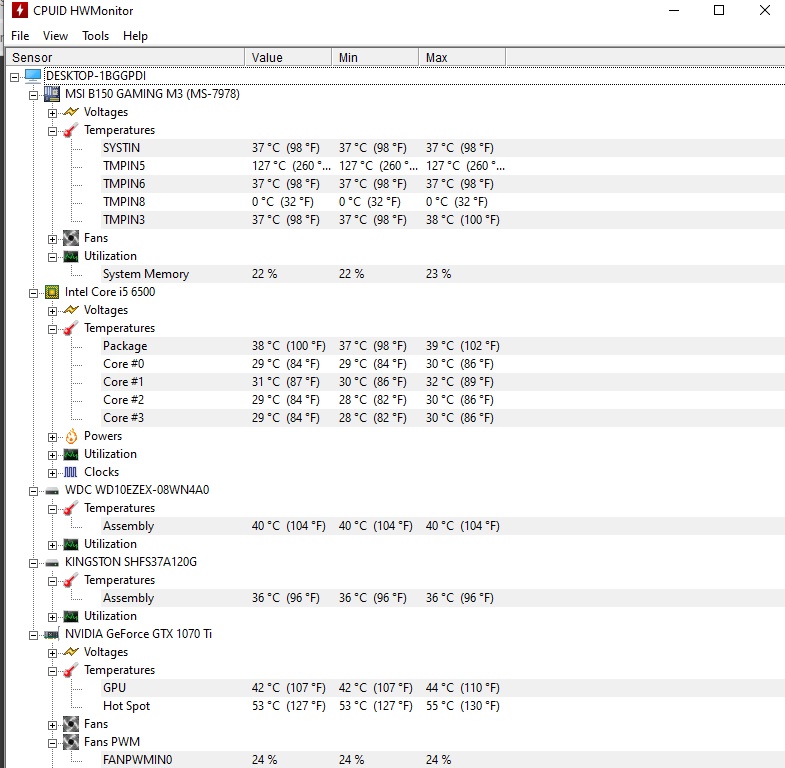Expand the Powers node
785x768 pixels.
coord(53,438)
